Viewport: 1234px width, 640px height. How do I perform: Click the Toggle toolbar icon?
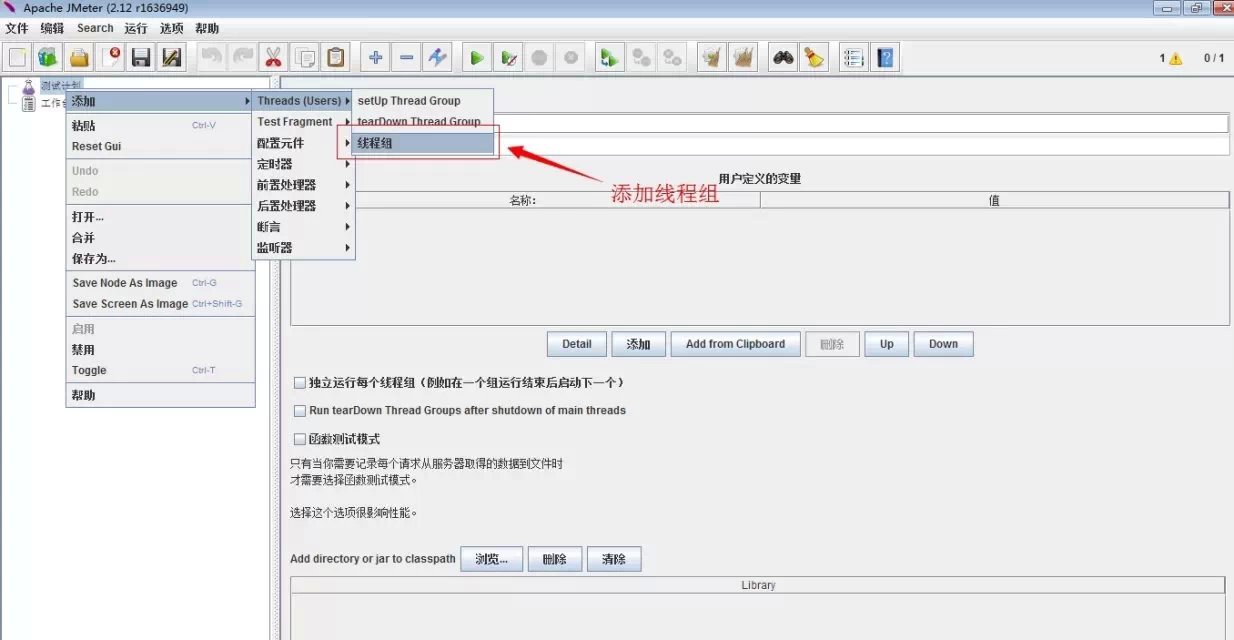[x=437, y=58]
